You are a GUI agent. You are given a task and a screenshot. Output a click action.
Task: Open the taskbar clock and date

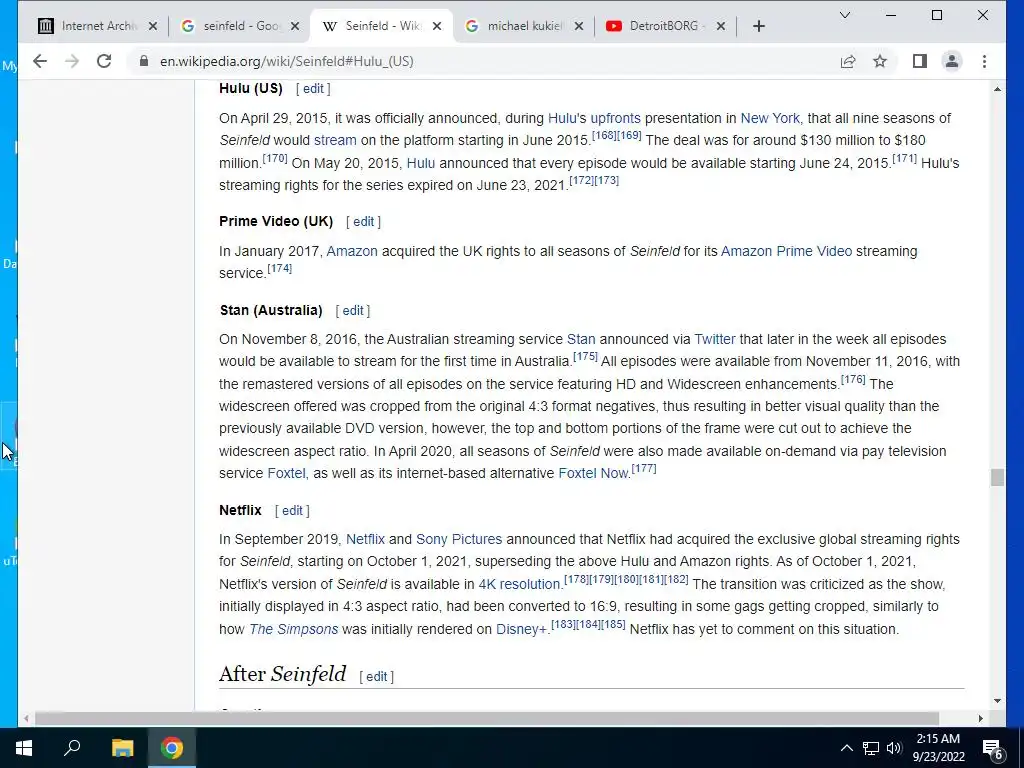[x=938, y=748]
